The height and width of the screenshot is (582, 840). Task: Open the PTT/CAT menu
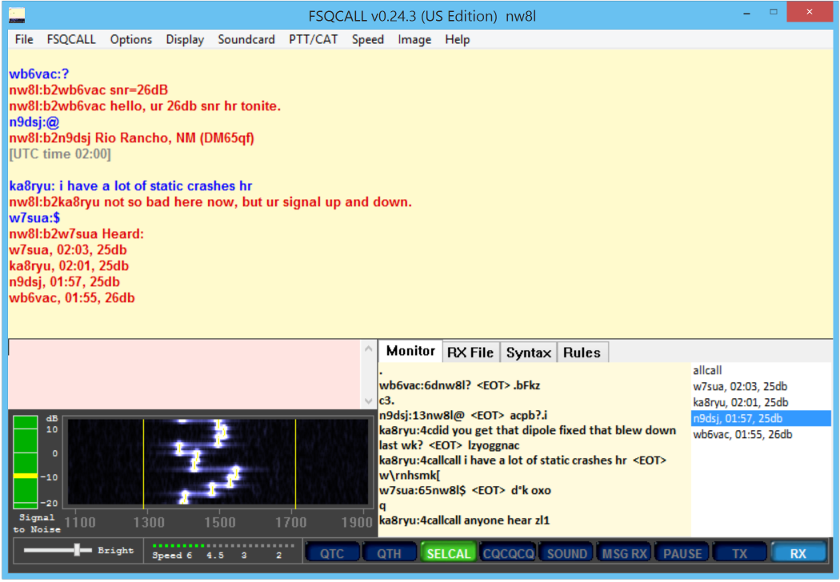[313, 40]
